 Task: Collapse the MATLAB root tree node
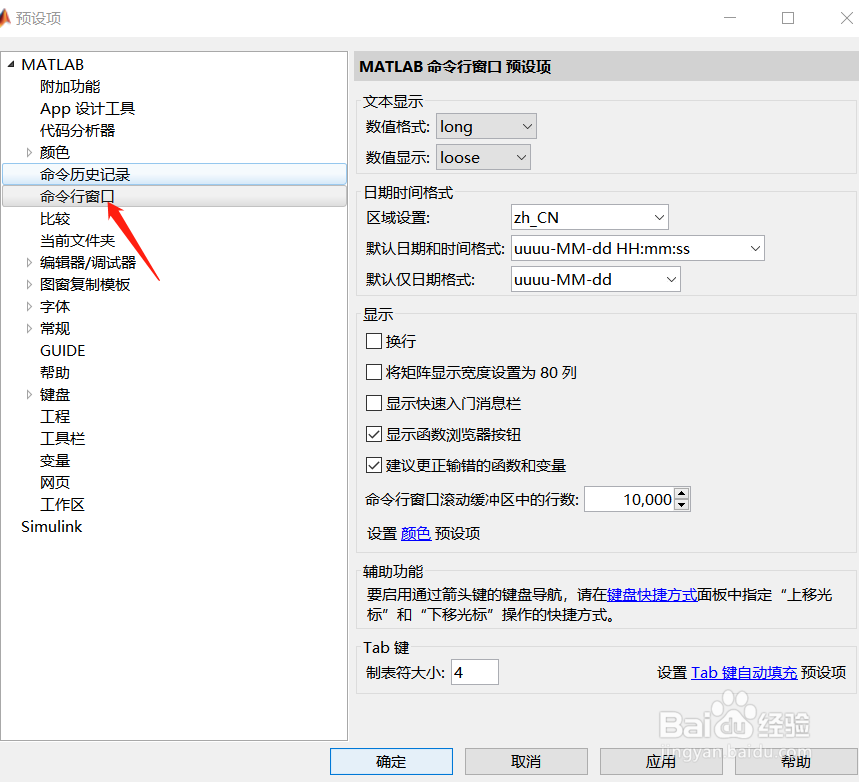(x=11, y=65)
